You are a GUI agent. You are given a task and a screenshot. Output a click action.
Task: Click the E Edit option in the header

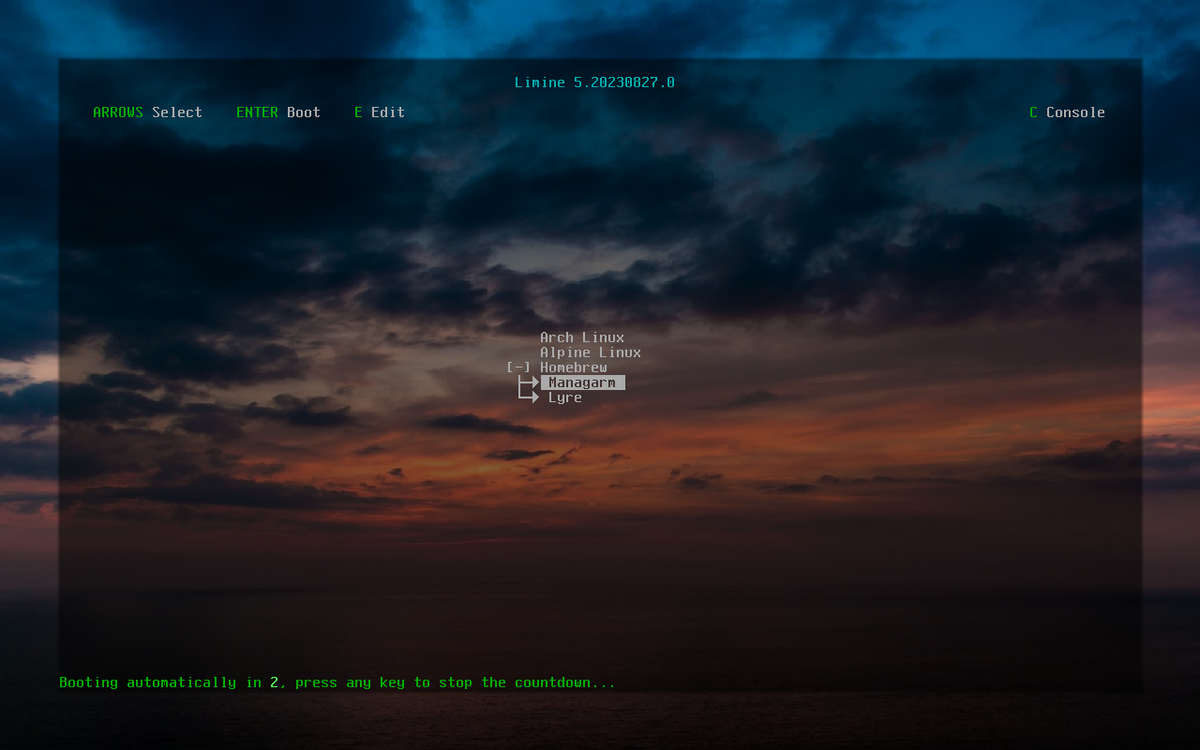pos(380,112)
